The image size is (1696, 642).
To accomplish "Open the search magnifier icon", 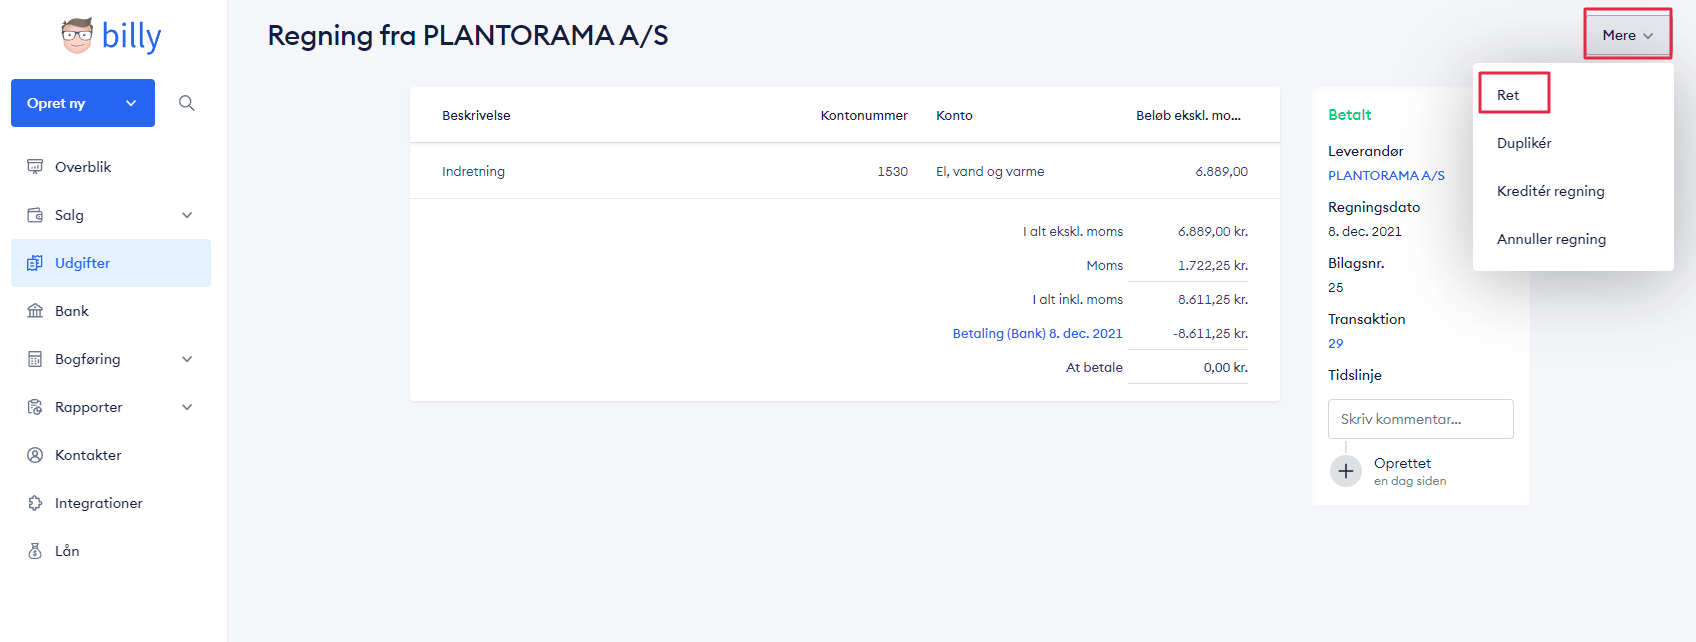I will point(186,103).
